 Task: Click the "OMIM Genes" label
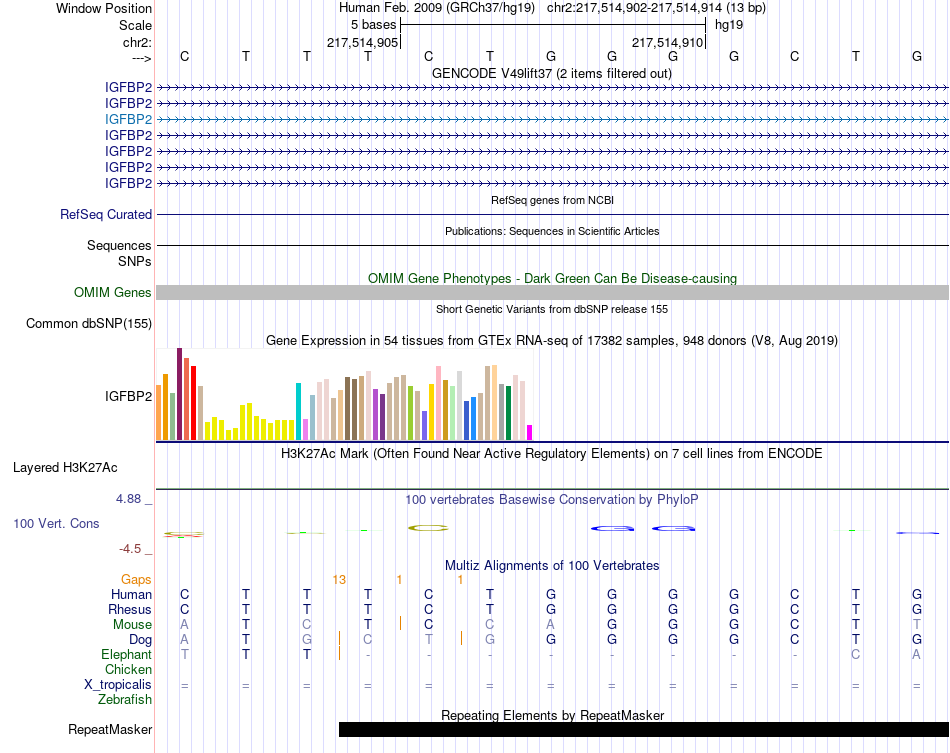(x=113, y=293)
